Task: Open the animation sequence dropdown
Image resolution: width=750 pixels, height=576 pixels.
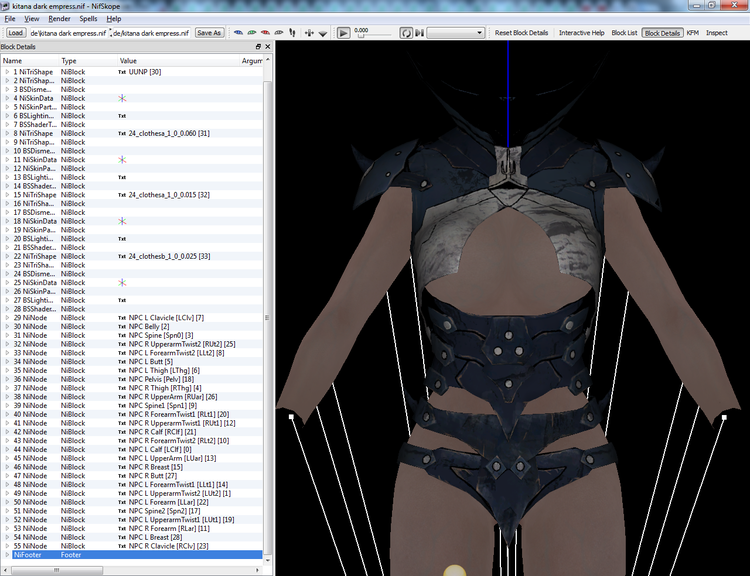Action: click(x=455, y=33)
